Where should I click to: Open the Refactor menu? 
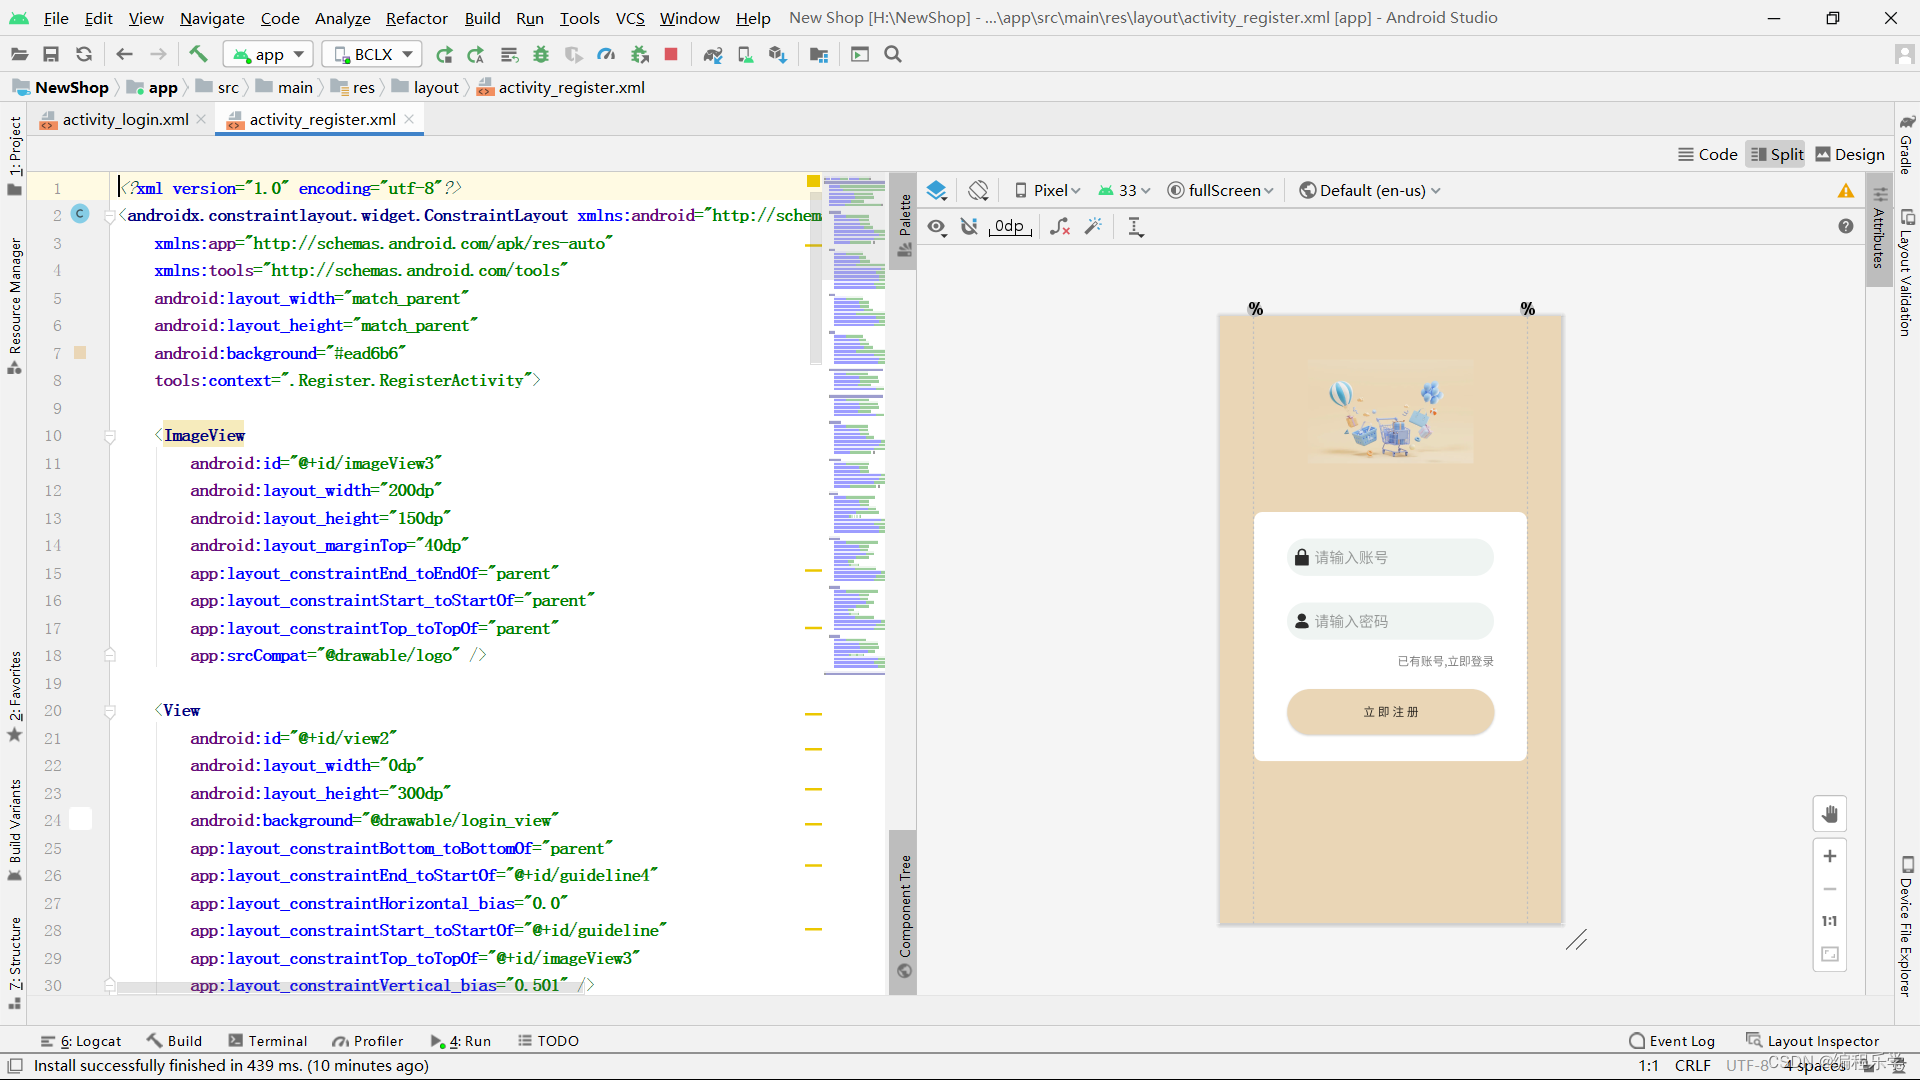416,18
